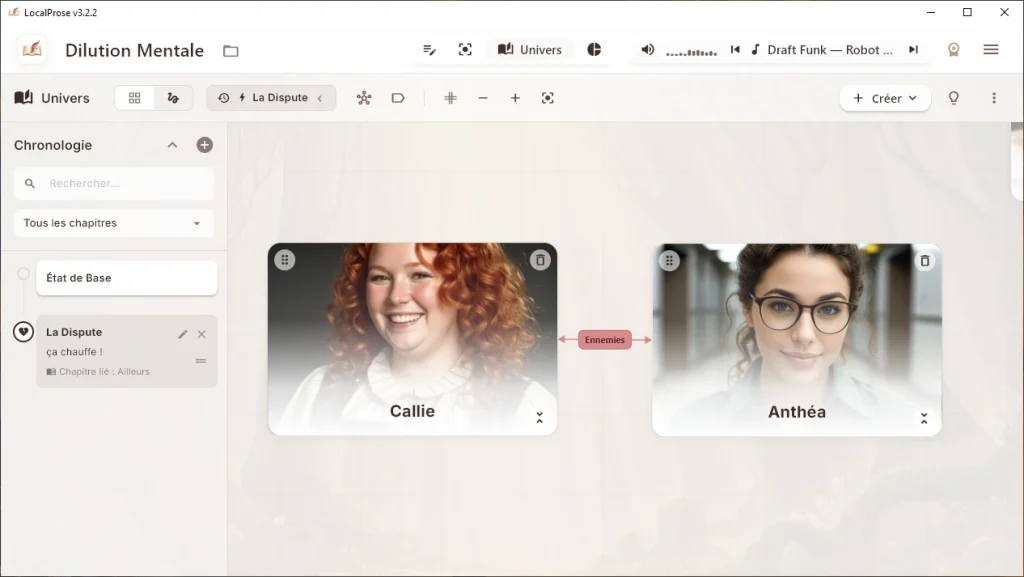Click the lightbulb hints icon
This screenshot has height=577, width=1024.
953,98
